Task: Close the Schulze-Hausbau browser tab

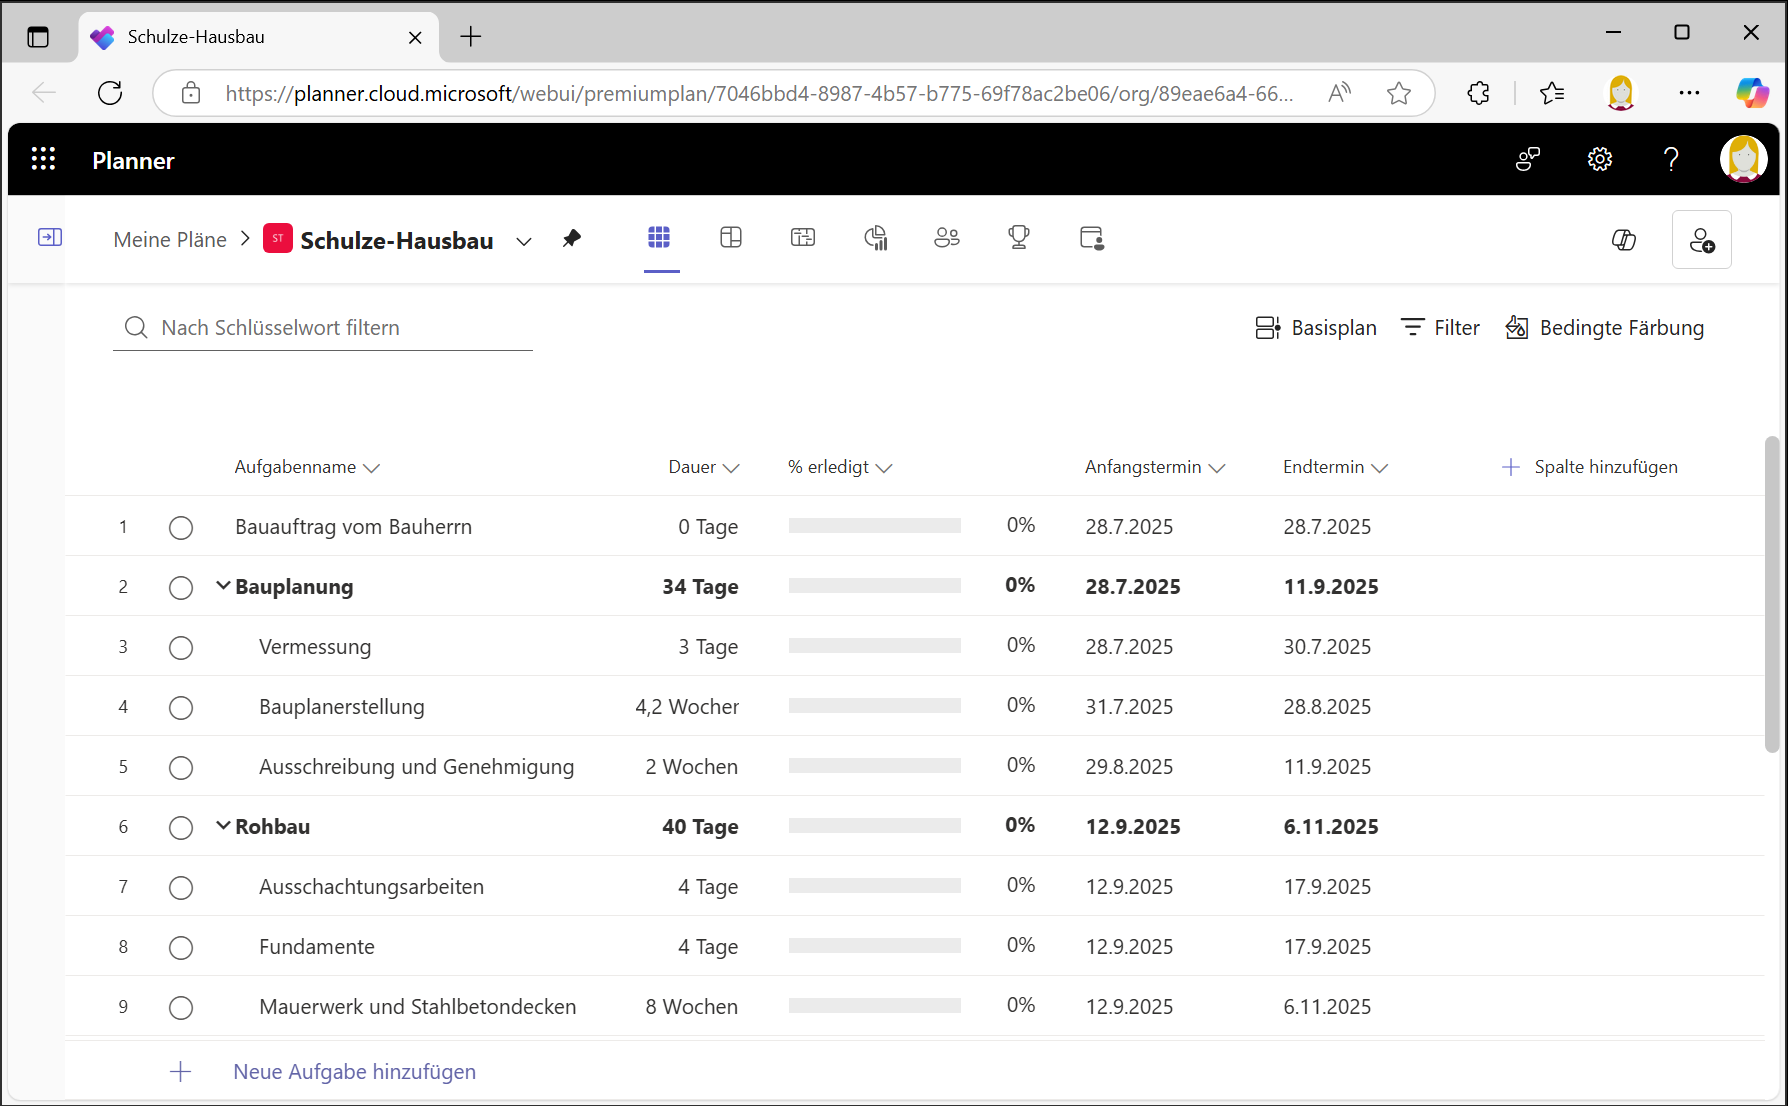Action: 415,38
